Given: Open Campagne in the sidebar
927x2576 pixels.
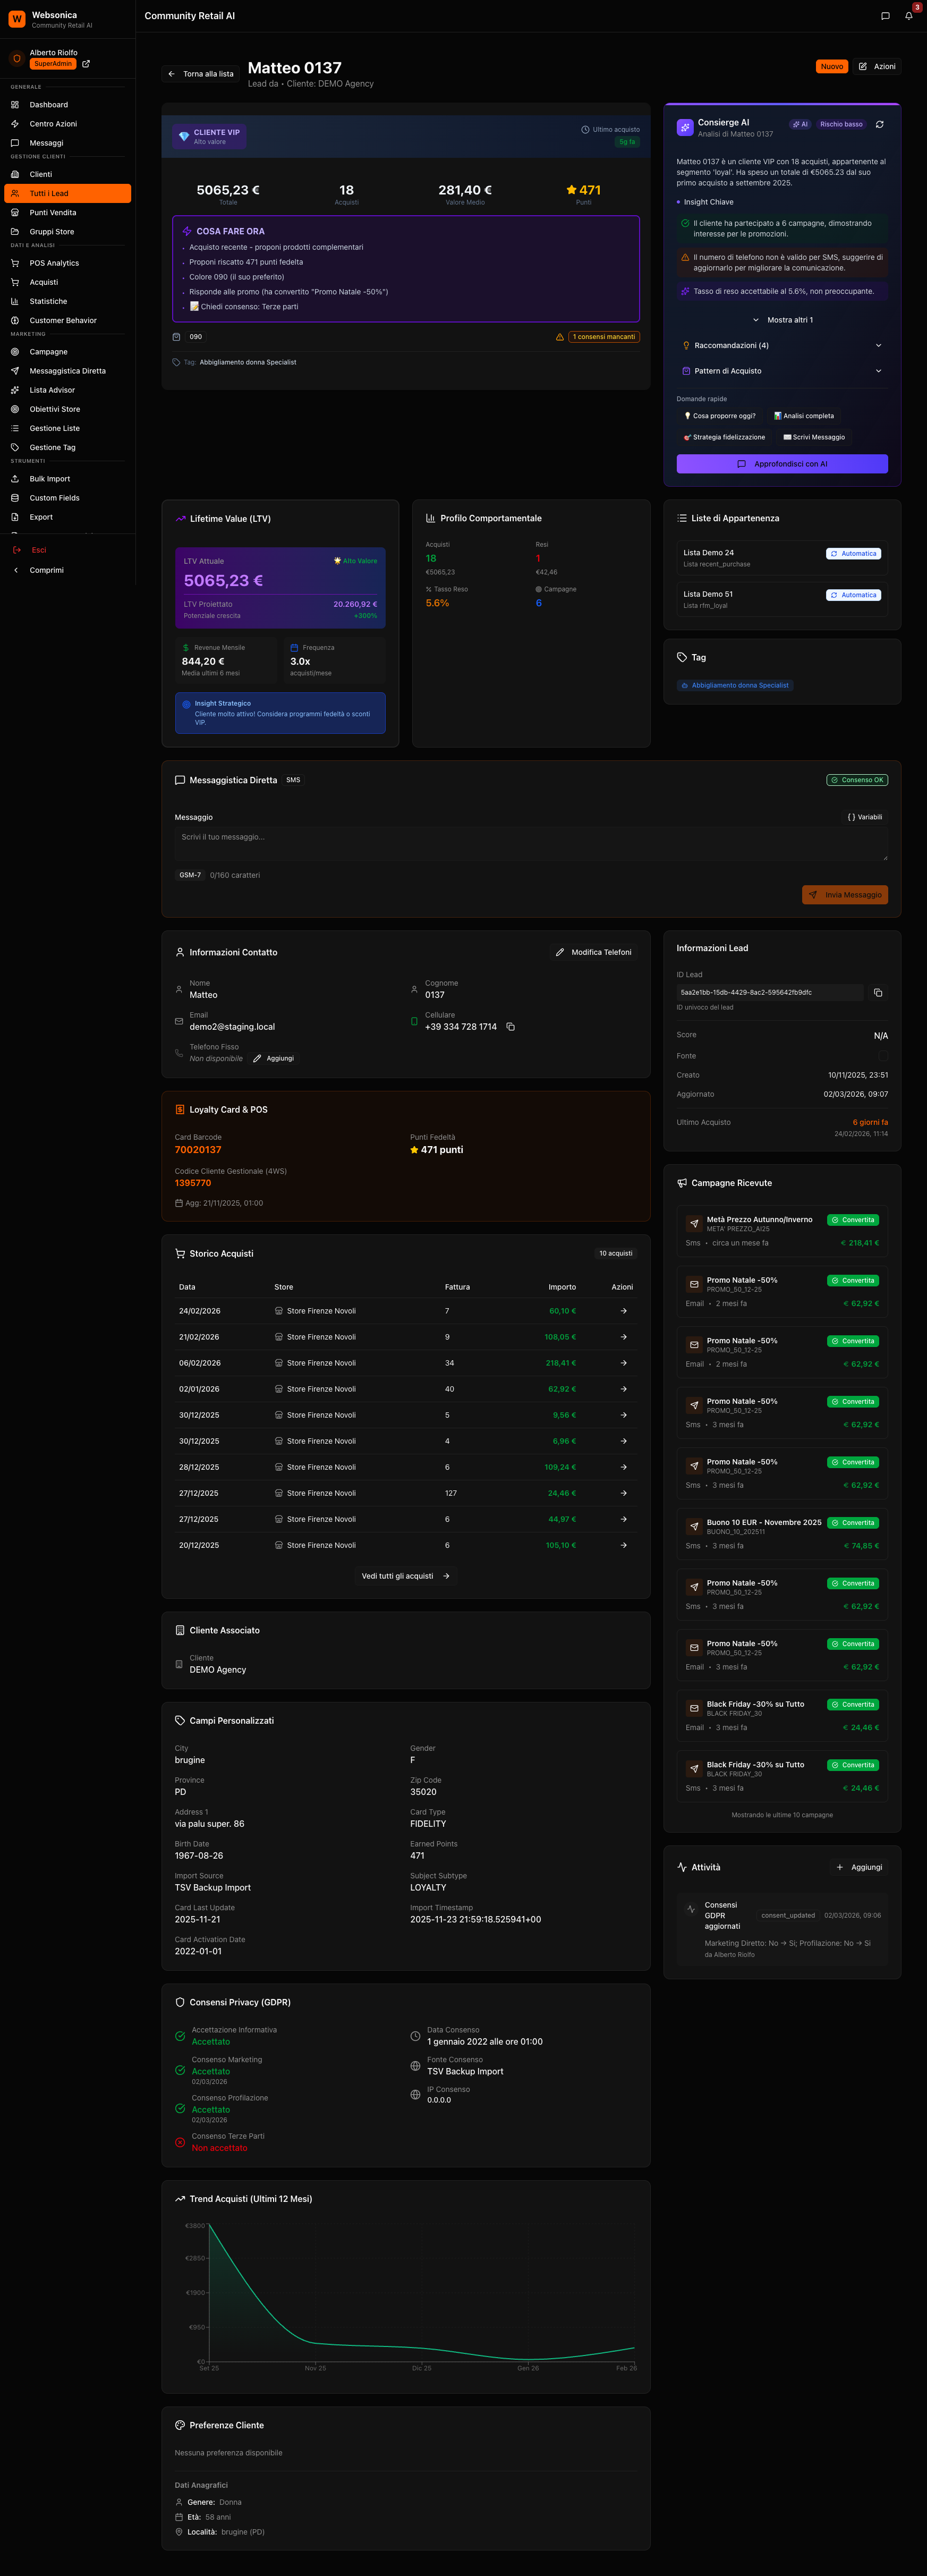Looking at the screenshot, I should (48, 352).
